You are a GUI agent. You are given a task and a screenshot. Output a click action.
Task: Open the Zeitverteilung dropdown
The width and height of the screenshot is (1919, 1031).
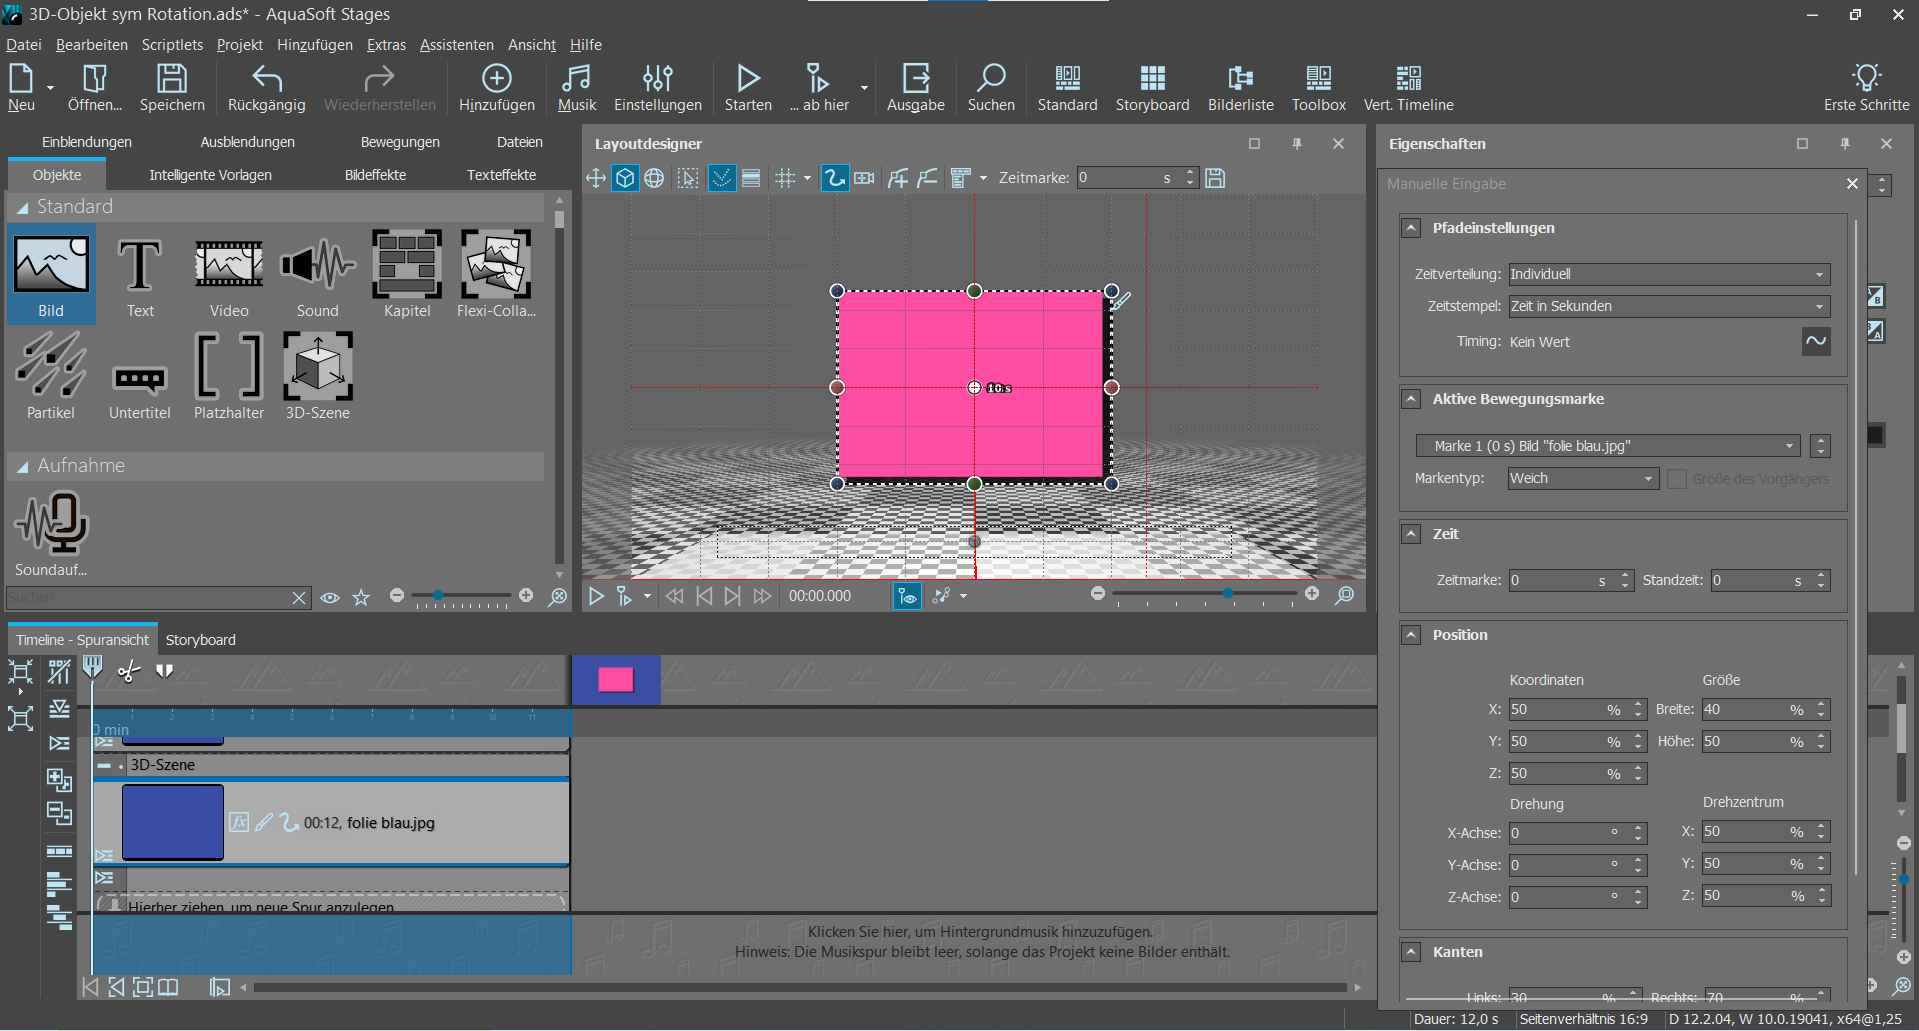(x=1669, y=274)
